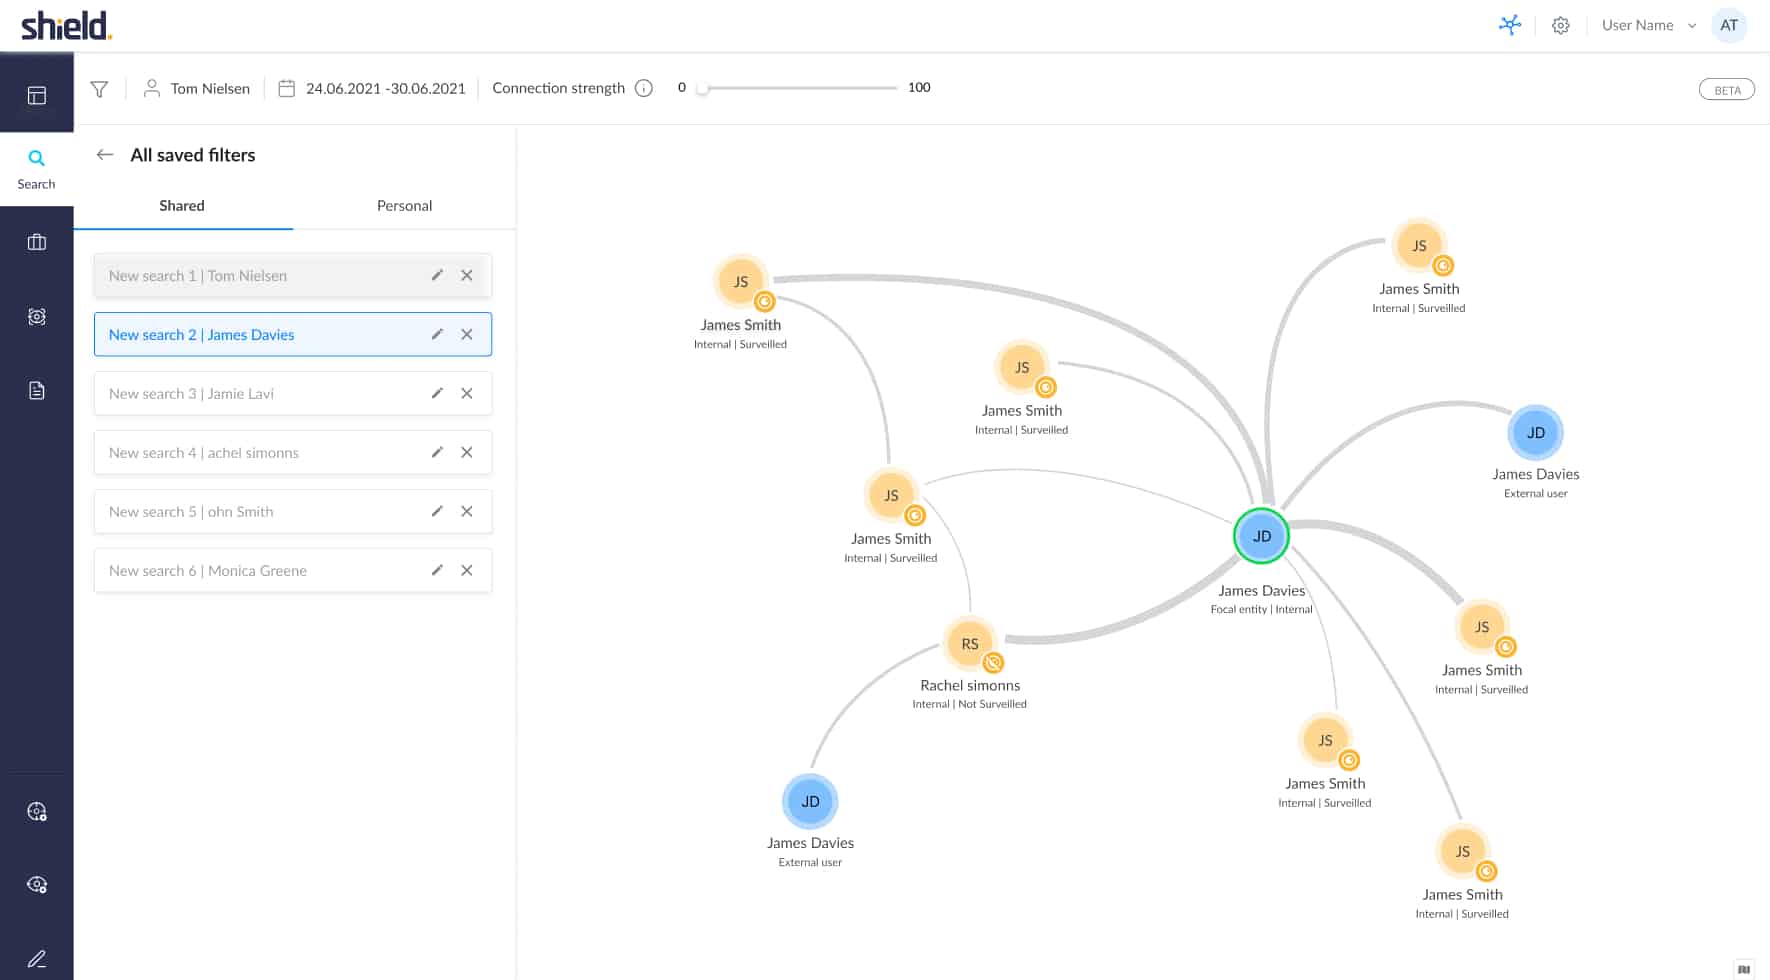This screenshot has height=980, width=1770.
Task: Edit New search 2 James Davies filter
Action: tap(437, 334)
